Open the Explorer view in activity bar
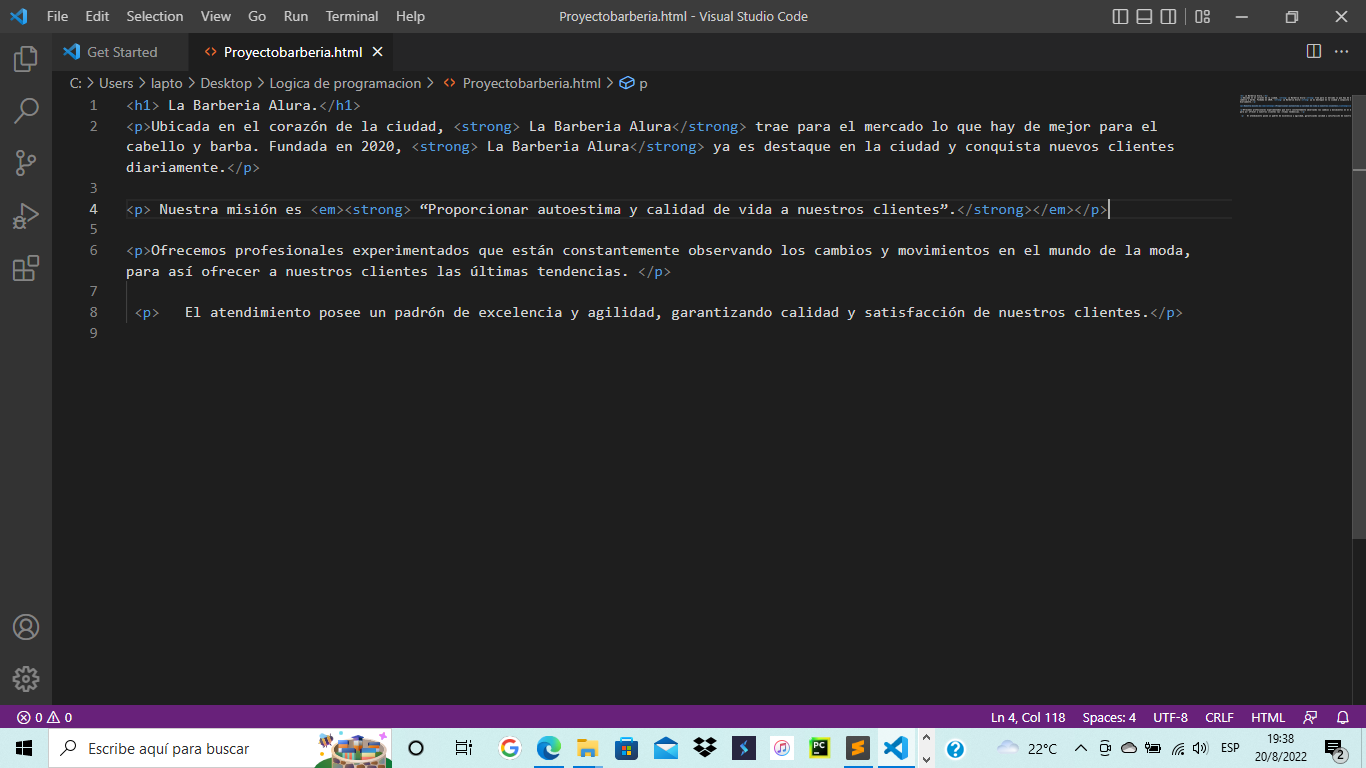Screen dimensions: 1366x768 coord(26,59)
